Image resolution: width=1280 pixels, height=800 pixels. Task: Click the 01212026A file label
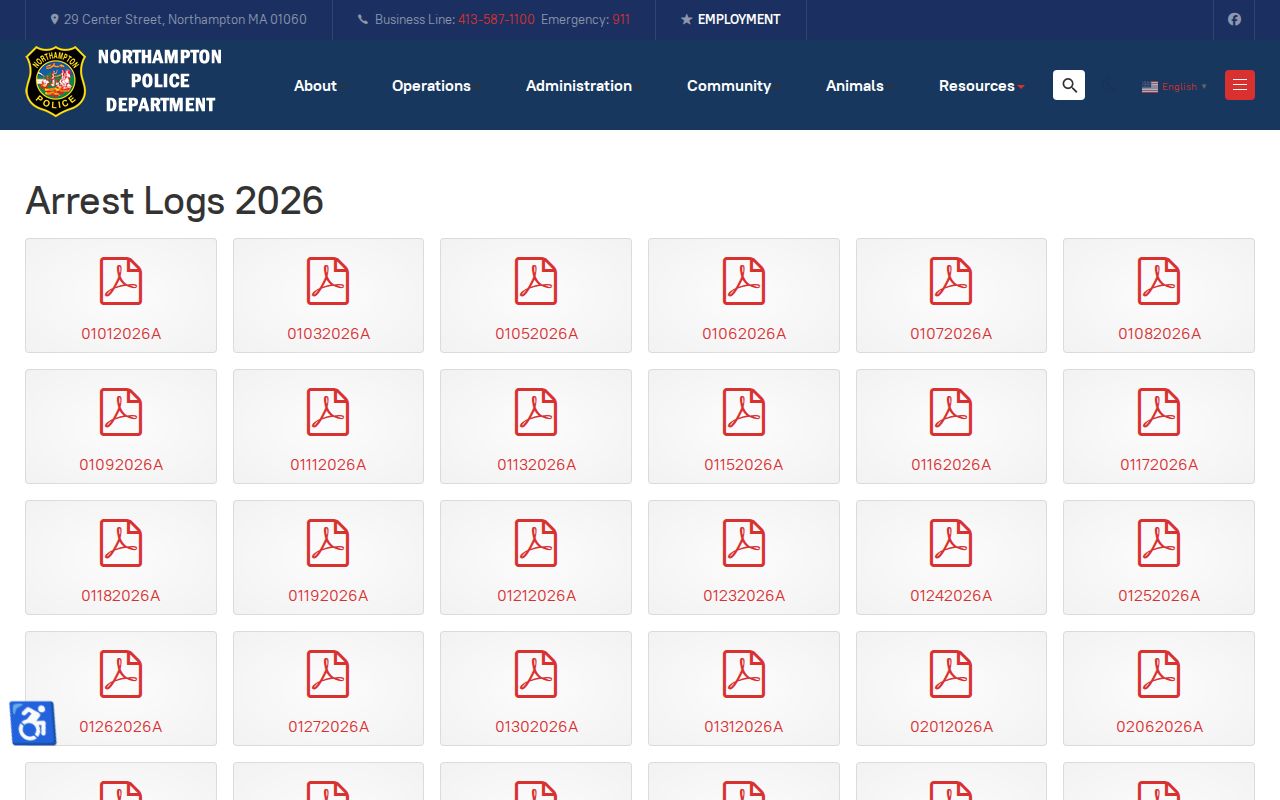pos(536,595)
